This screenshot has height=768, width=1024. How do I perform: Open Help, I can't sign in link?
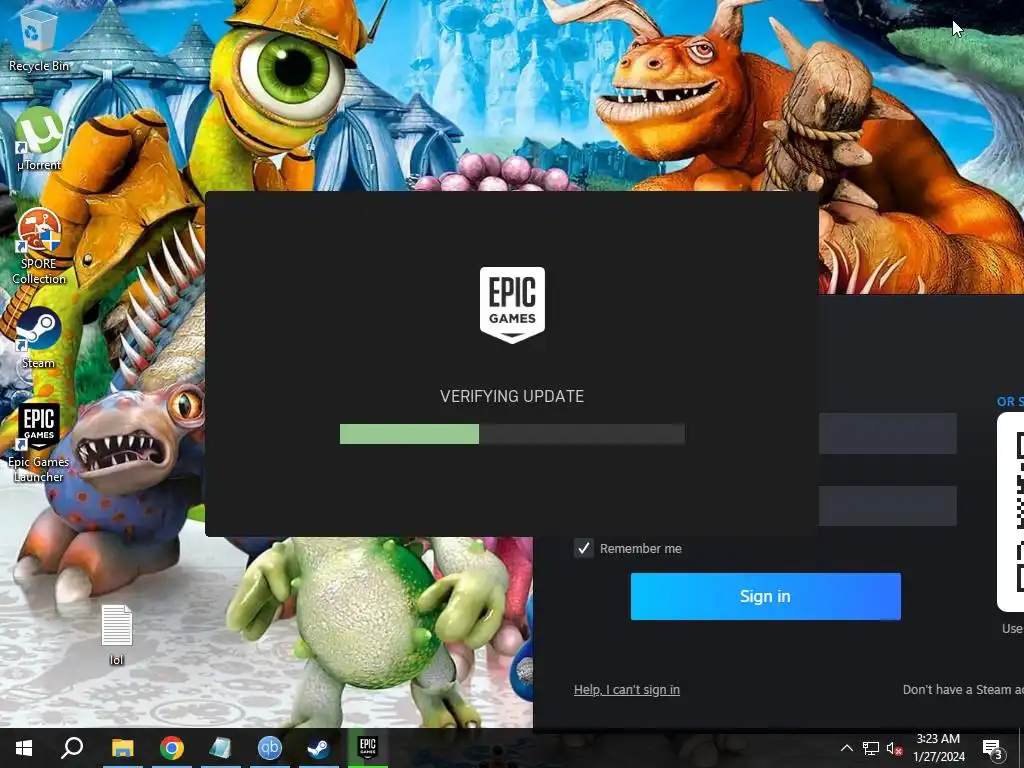(x=627, y=690)
